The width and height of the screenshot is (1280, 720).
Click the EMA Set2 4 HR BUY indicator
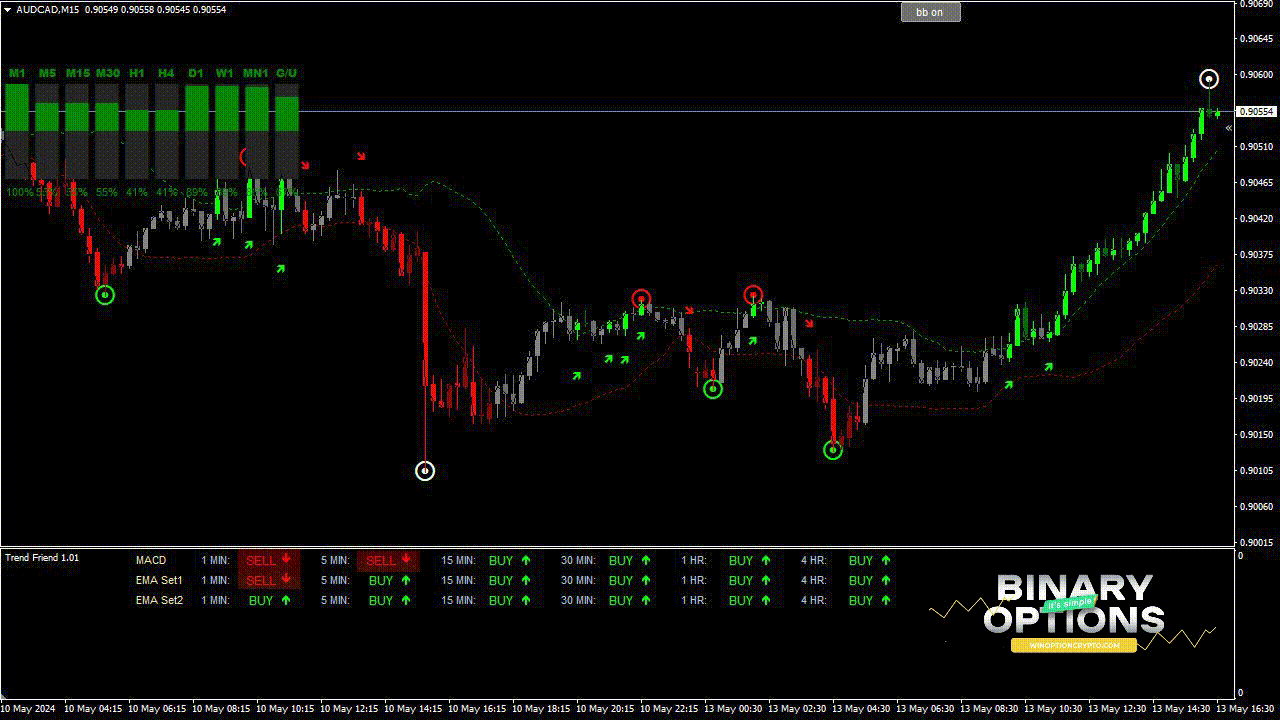868,601
